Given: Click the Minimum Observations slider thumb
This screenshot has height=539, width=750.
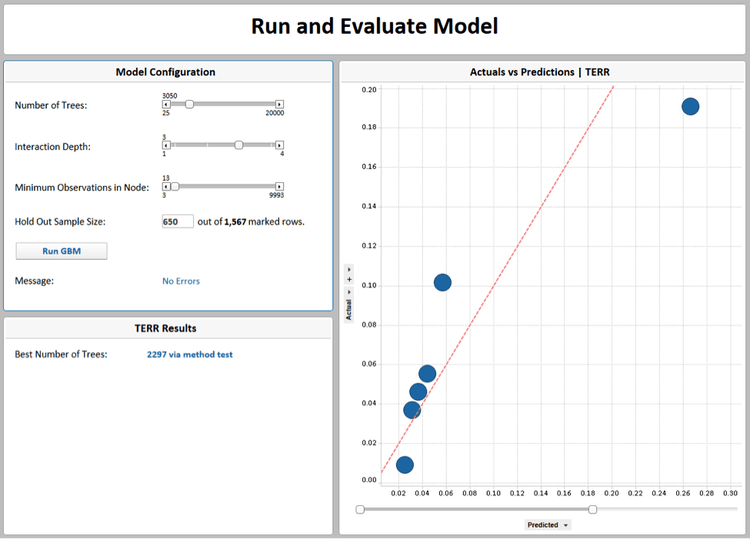Looking at the screenshot, I should [175, 187].
